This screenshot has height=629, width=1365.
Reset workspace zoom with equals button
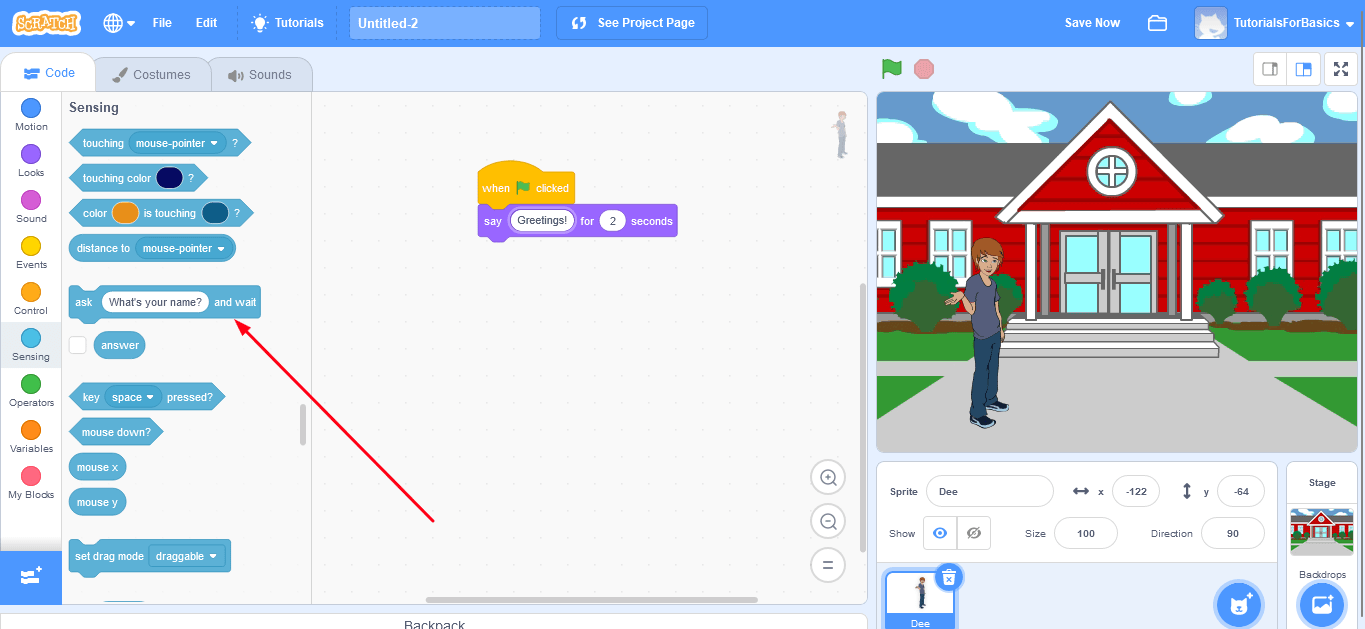click(828, 565)
